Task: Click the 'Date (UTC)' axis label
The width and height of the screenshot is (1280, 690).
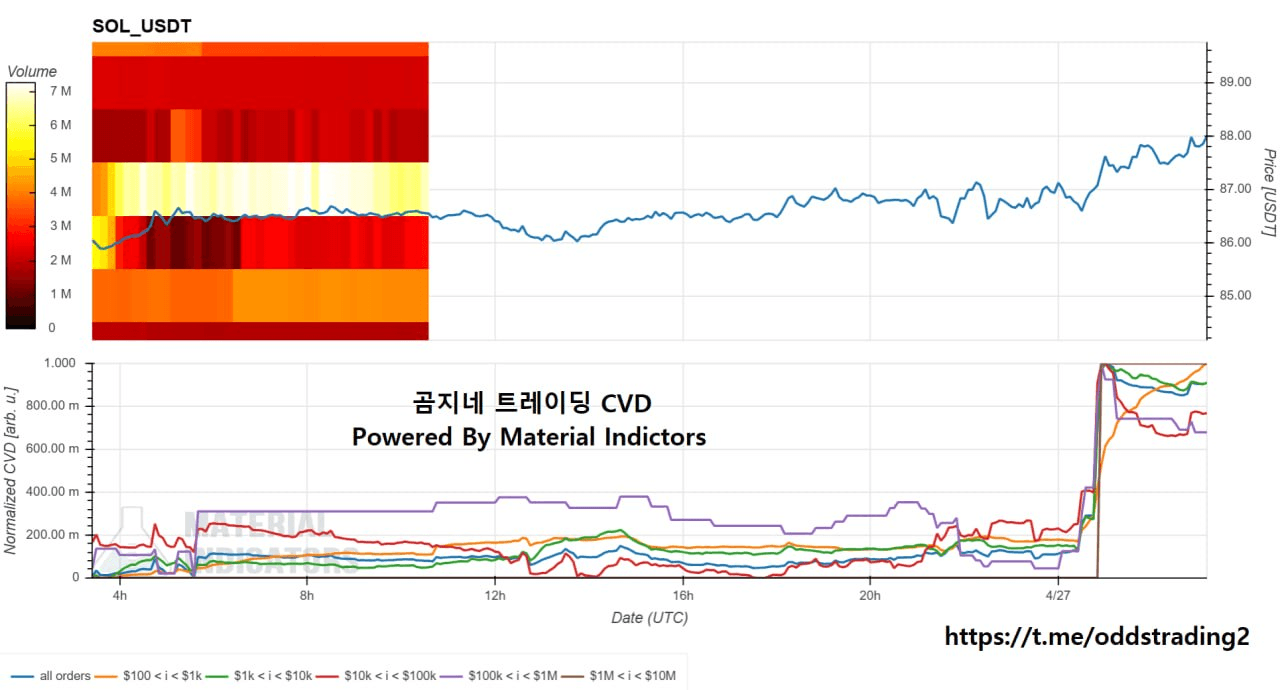Action: 649,618
